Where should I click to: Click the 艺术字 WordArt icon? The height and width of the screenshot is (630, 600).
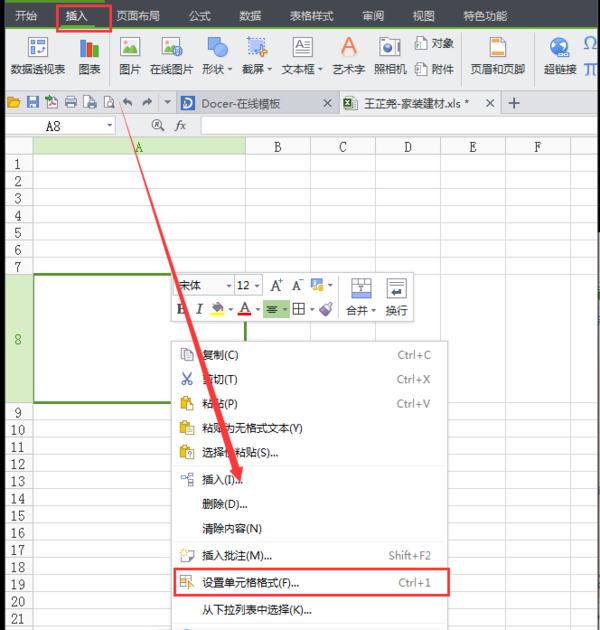[x=348, y=49]
